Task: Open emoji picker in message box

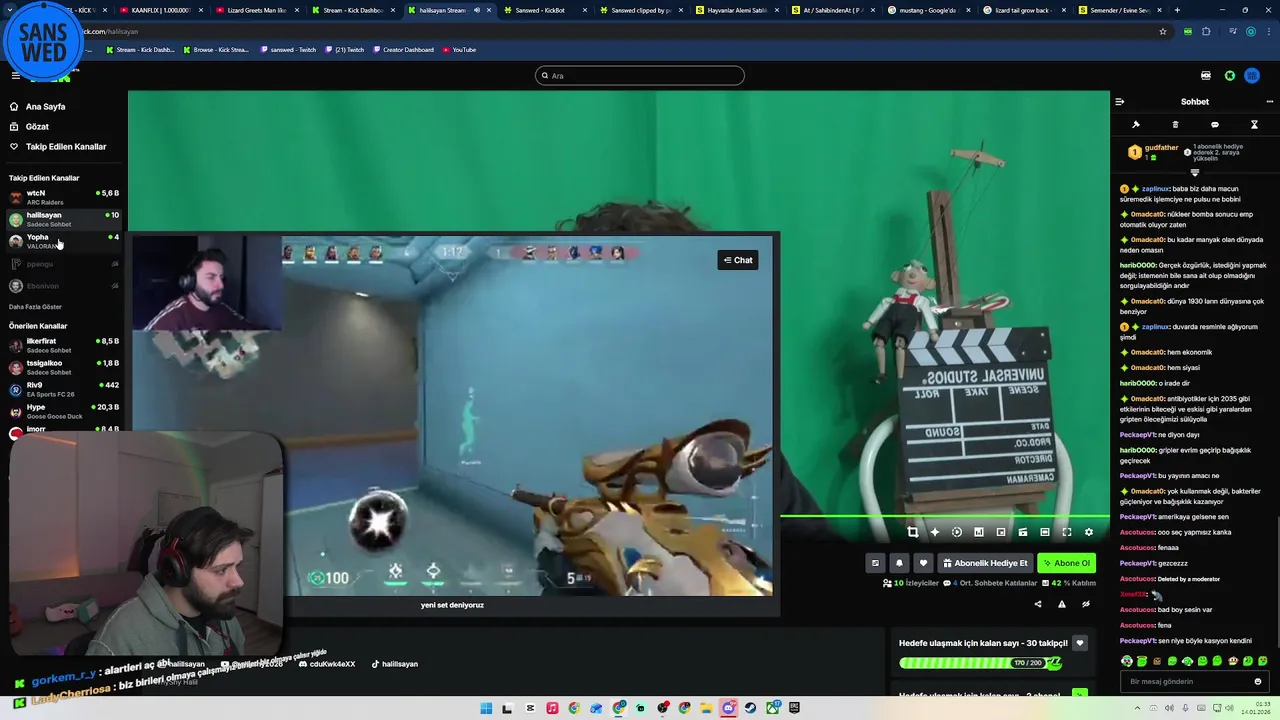Action: pos(1258,681)
